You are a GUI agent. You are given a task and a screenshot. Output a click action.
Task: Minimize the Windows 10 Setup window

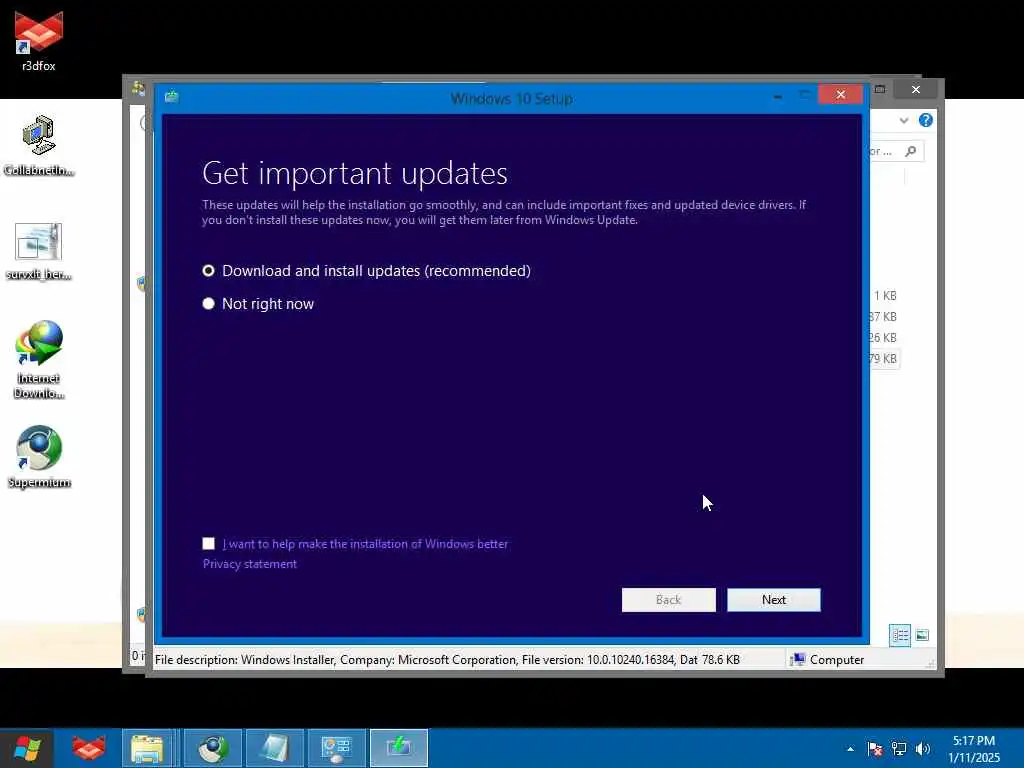tap(777, 96)
